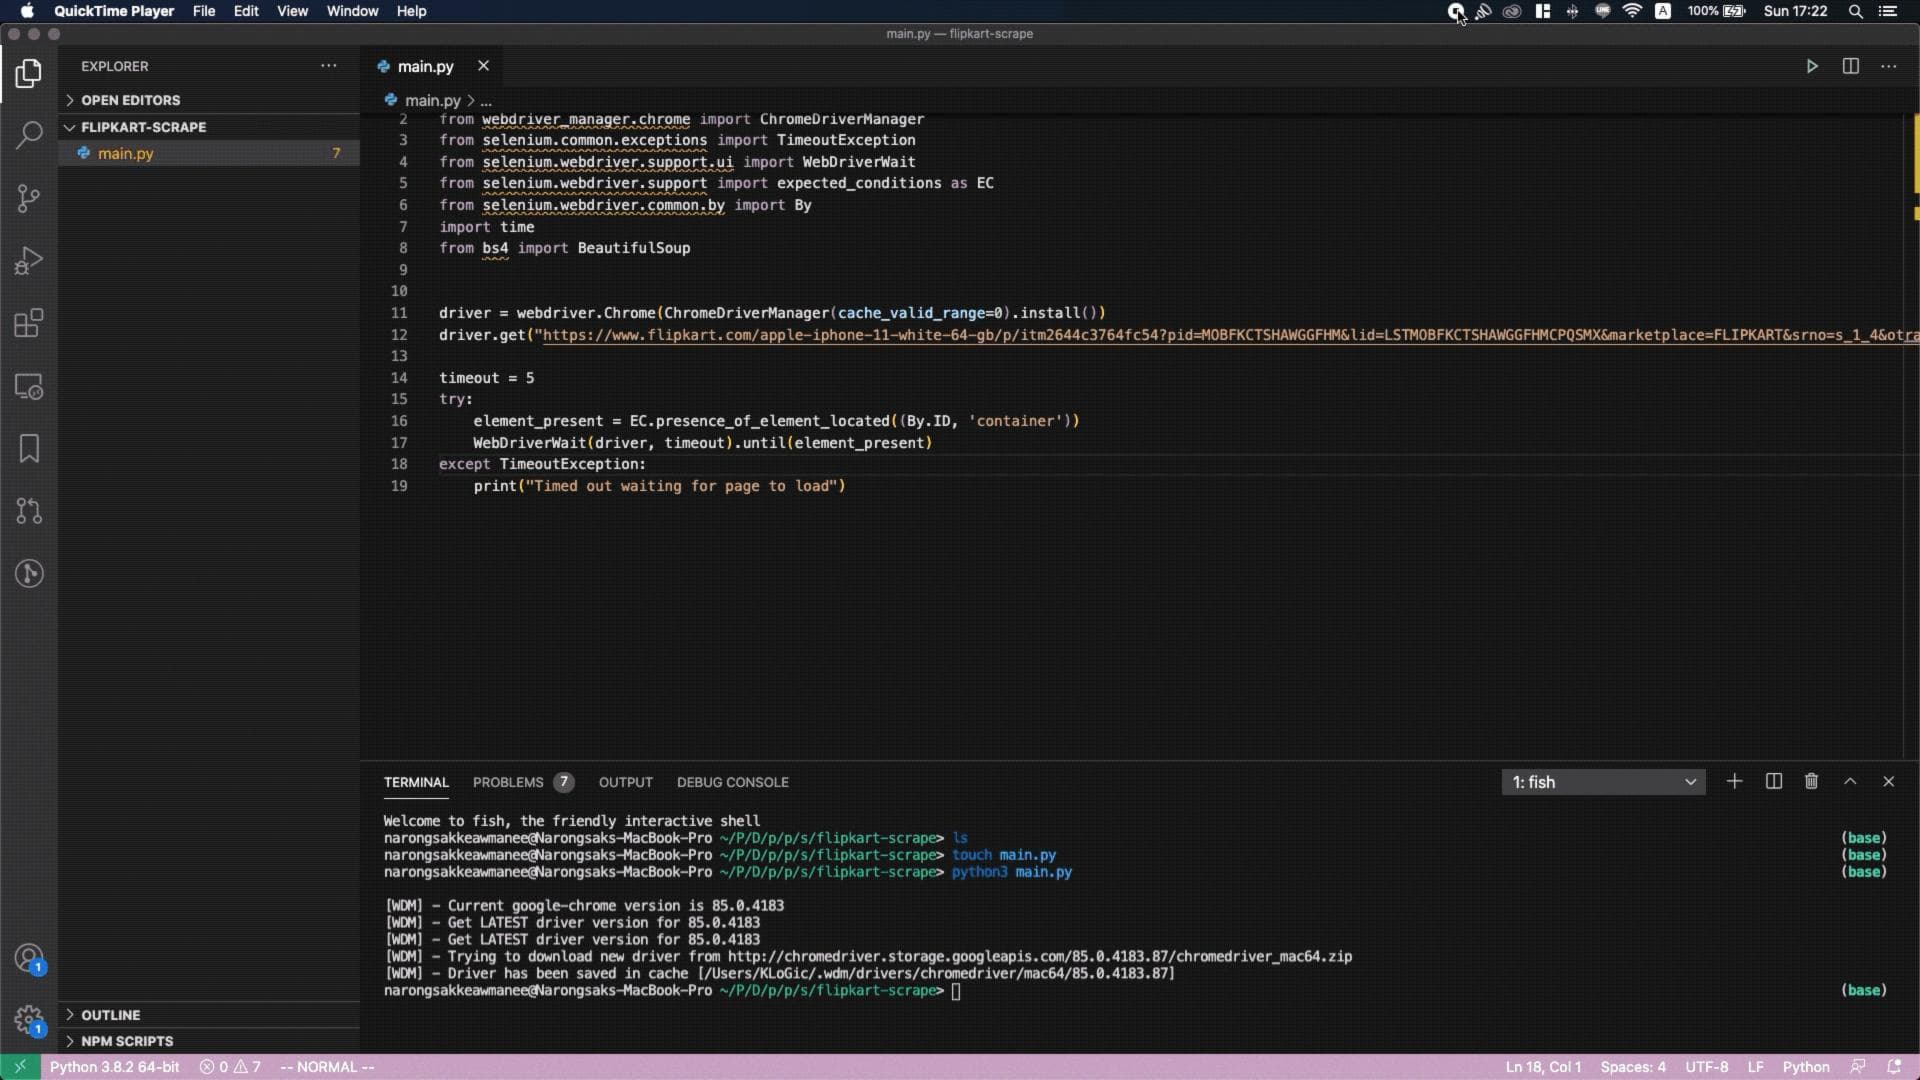Open the Search view in activity bar
1920x1080 pixels.
[29, 135]
